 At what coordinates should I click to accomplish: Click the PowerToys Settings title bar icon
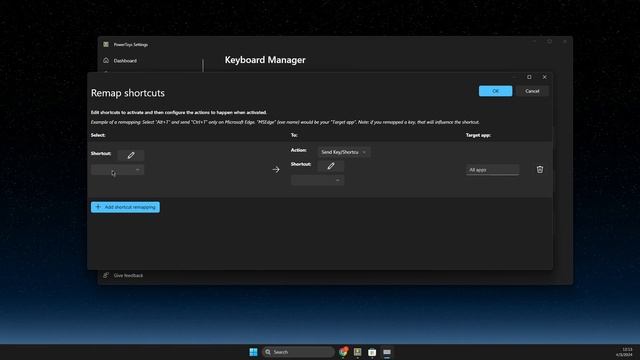(x=106, y=44)
